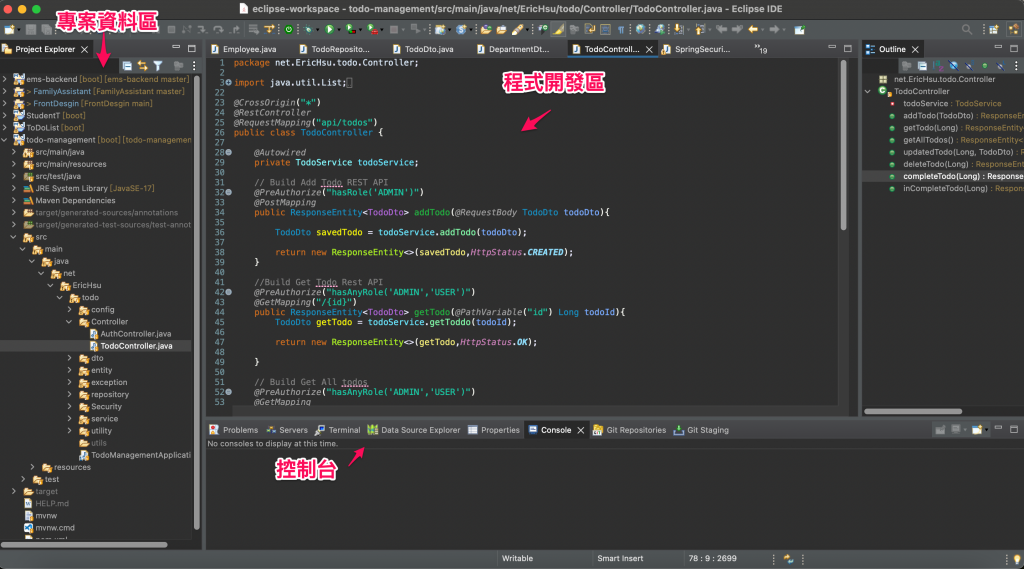Close the Console view tab
Viewport: 1024px width, 569px height.
[582, 430]
